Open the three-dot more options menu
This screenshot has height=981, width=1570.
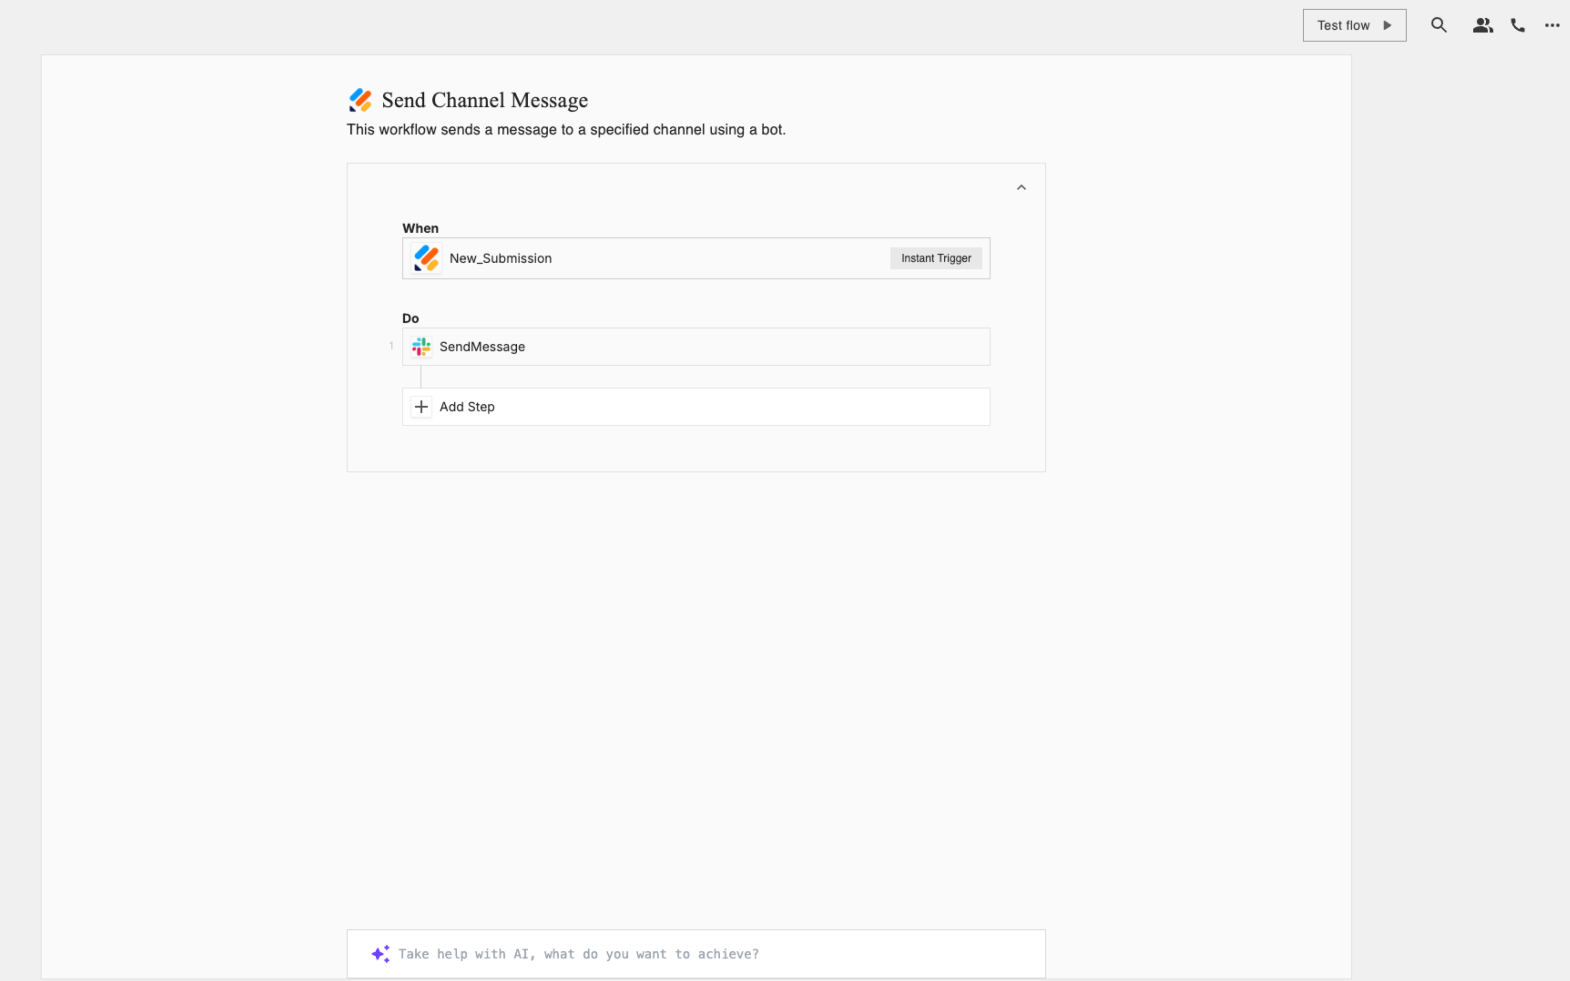pyautogui.click(x=1552, y=26)
